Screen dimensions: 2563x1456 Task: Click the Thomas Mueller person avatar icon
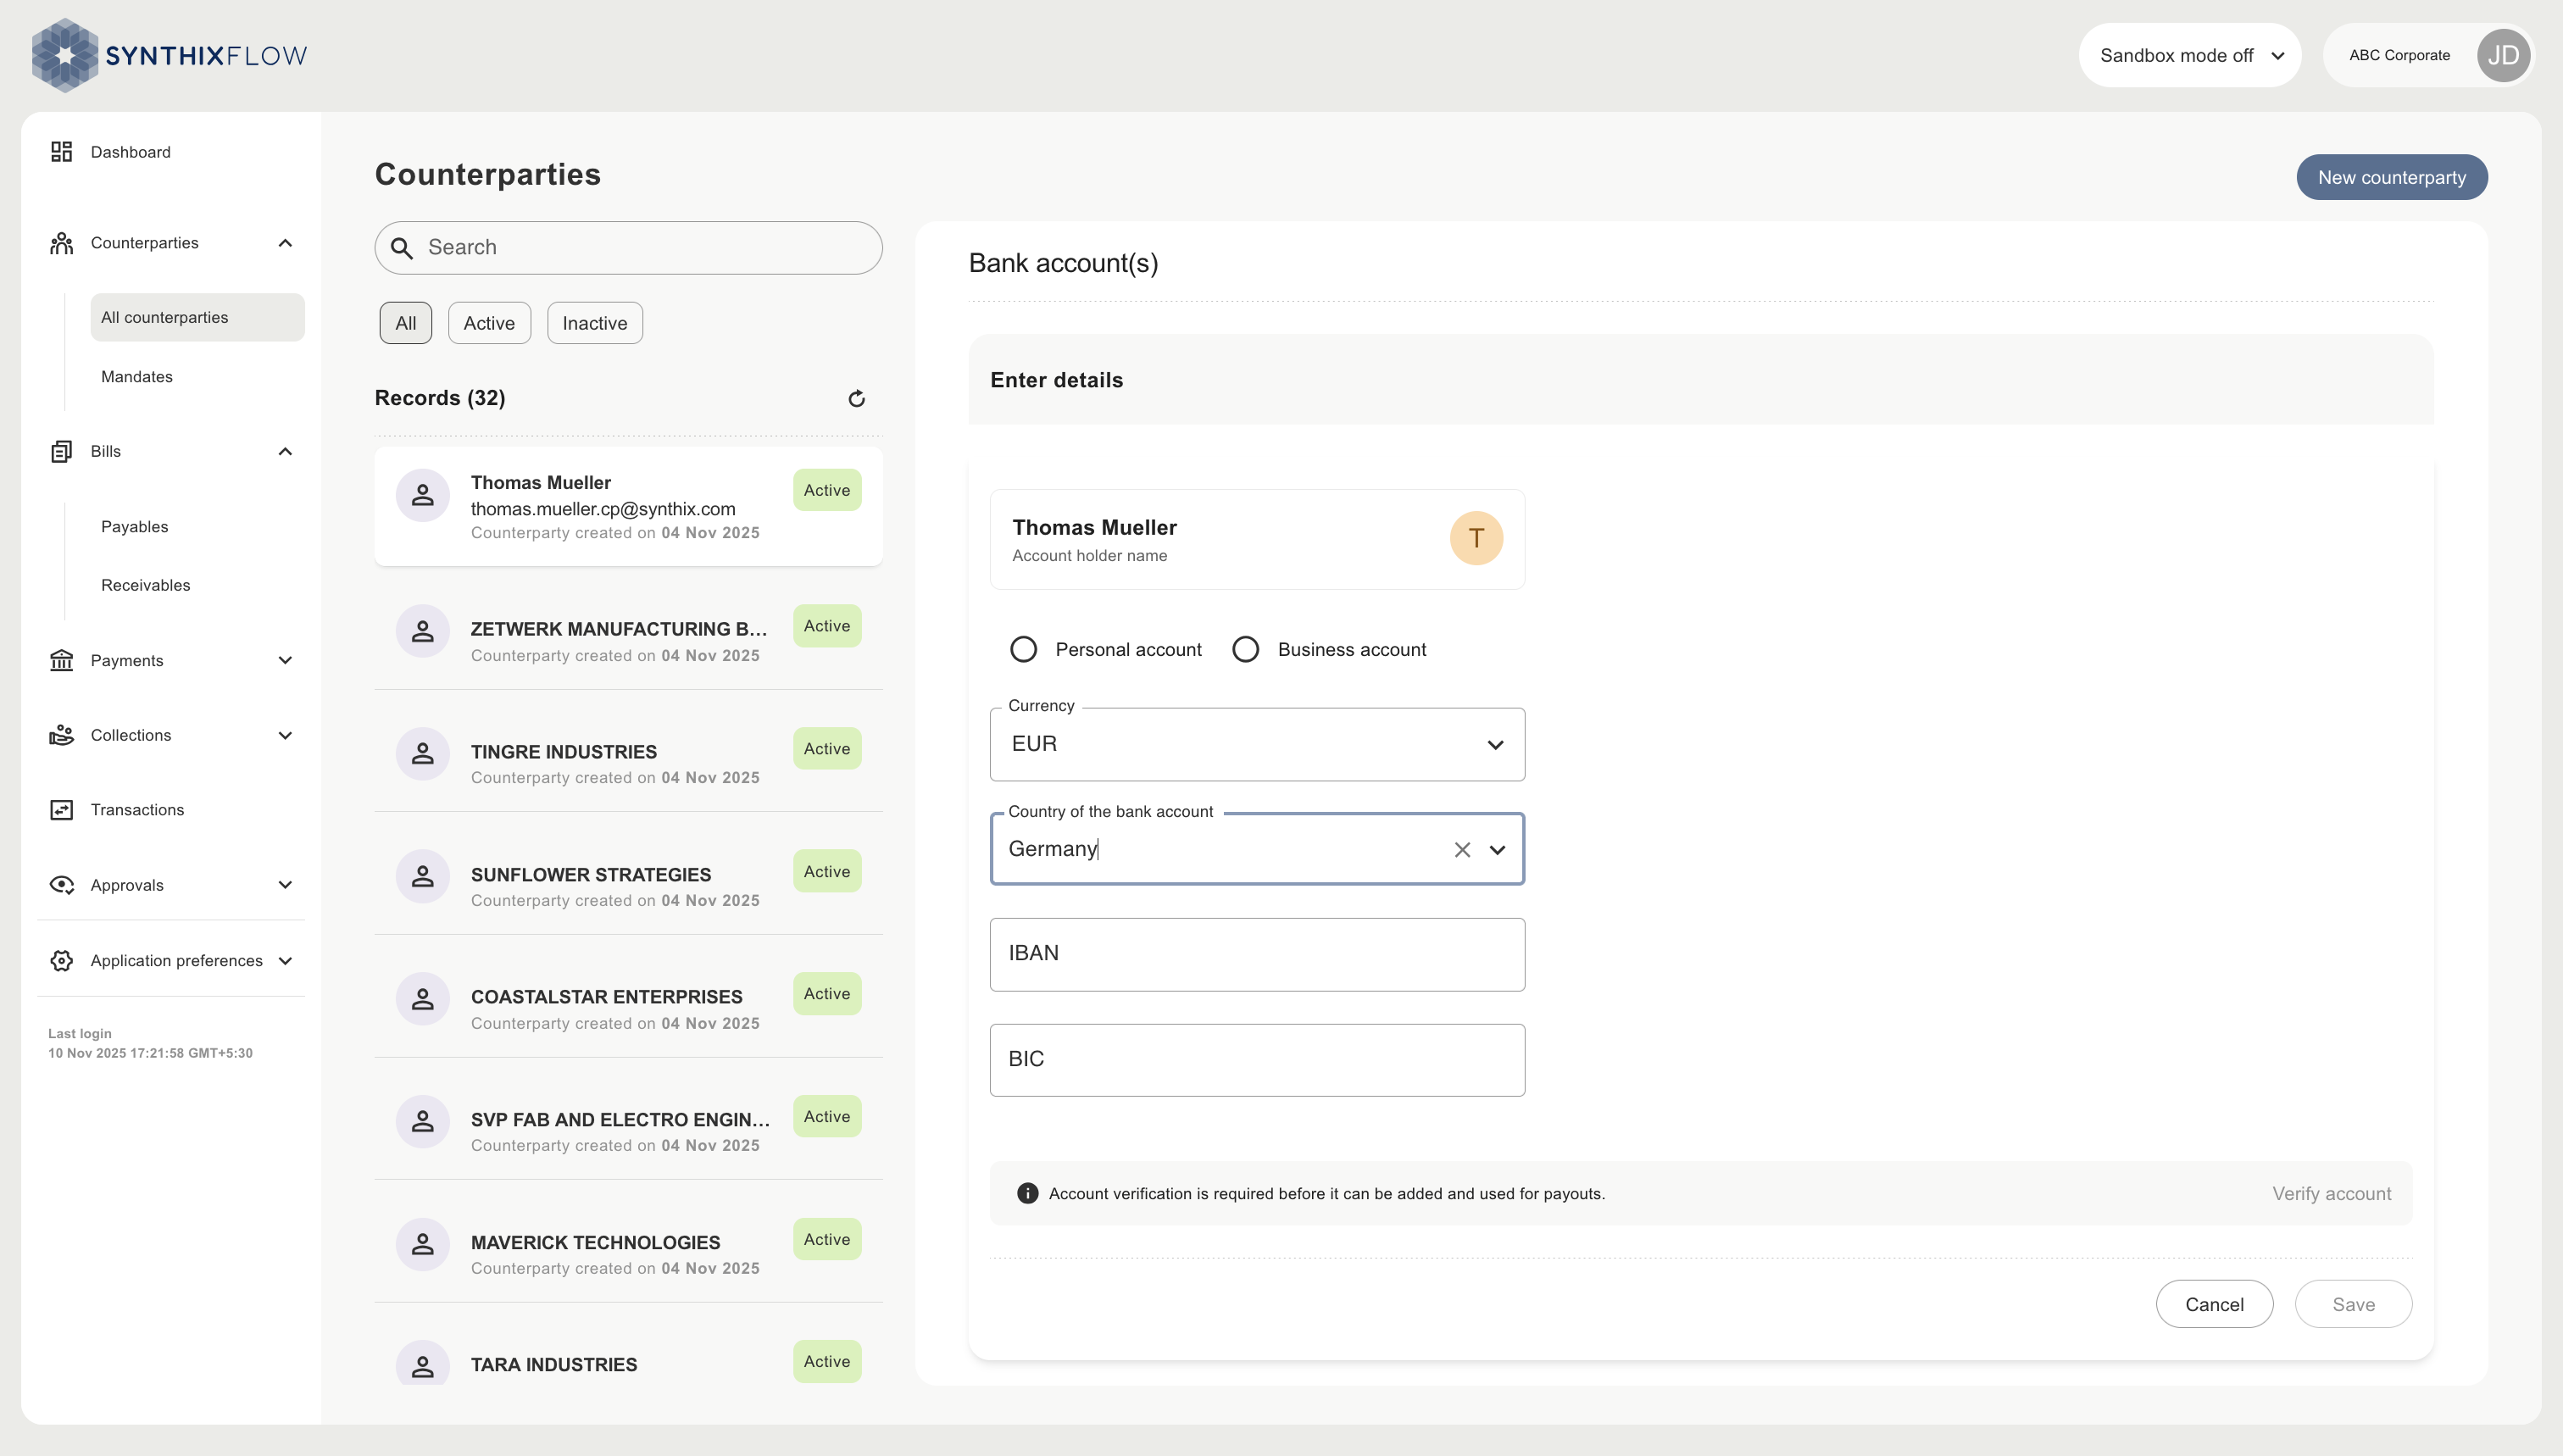[423, 495]
